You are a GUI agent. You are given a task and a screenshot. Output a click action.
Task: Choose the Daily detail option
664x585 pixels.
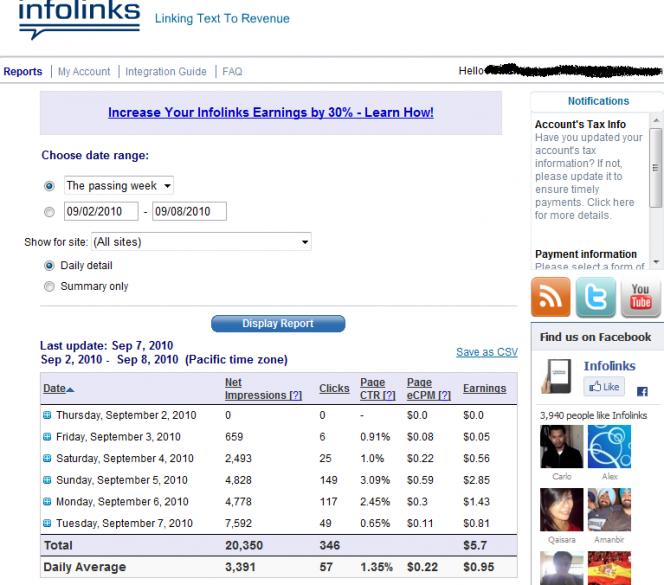pos(49,266)
